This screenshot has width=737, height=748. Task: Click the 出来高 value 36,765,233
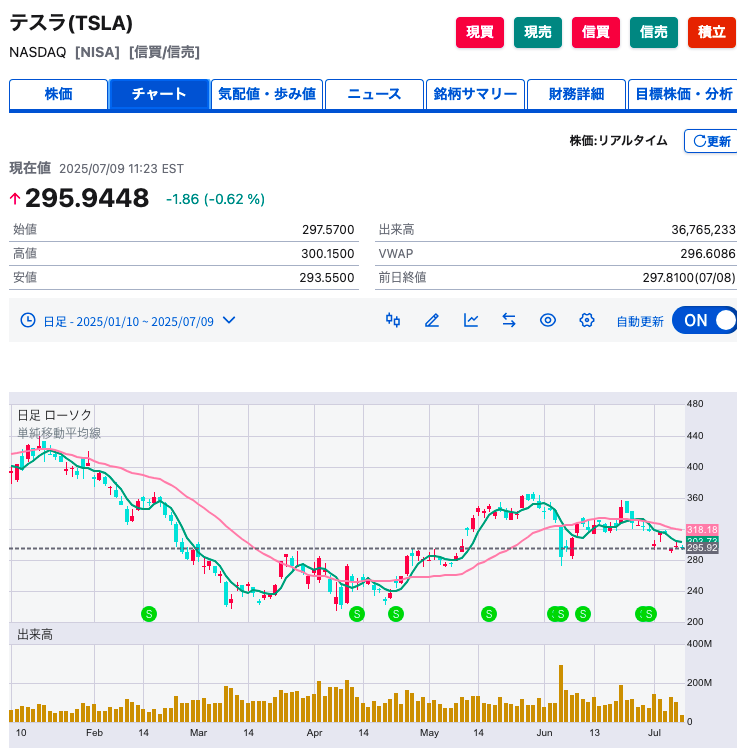point(704,230)
